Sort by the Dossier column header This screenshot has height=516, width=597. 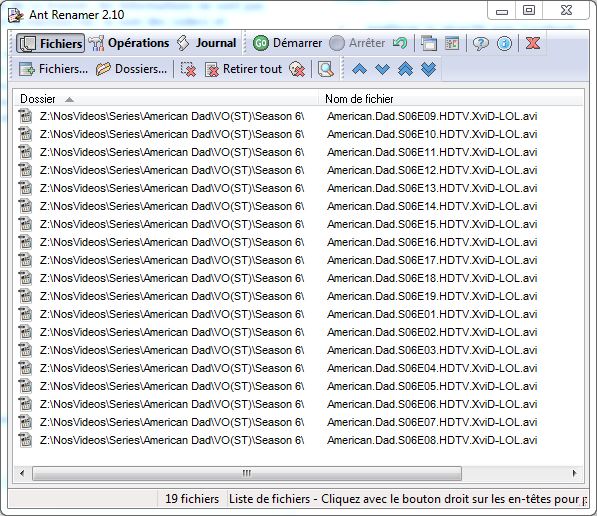[166, 99]
